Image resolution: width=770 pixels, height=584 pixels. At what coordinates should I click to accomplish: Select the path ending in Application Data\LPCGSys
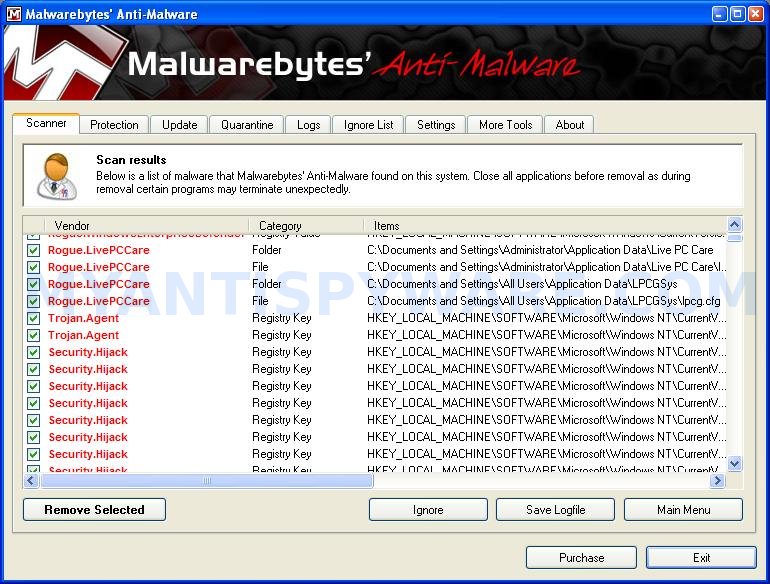pos(522,284)
